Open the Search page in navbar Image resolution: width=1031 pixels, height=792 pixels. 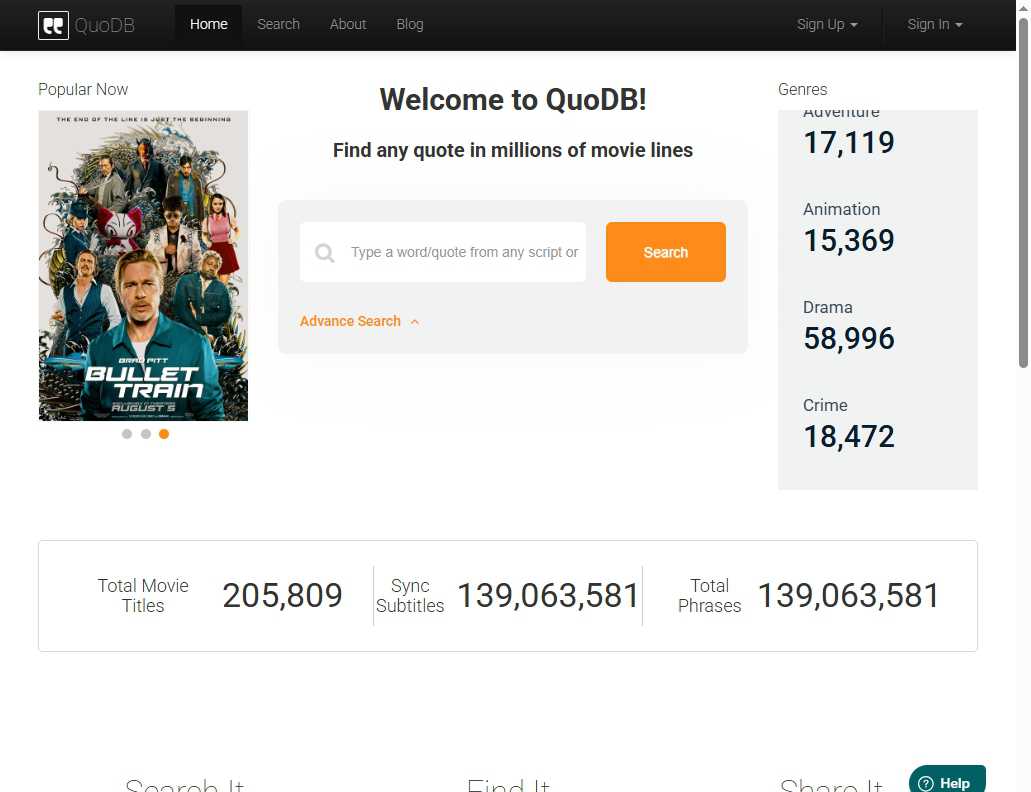tap(278, 25)
